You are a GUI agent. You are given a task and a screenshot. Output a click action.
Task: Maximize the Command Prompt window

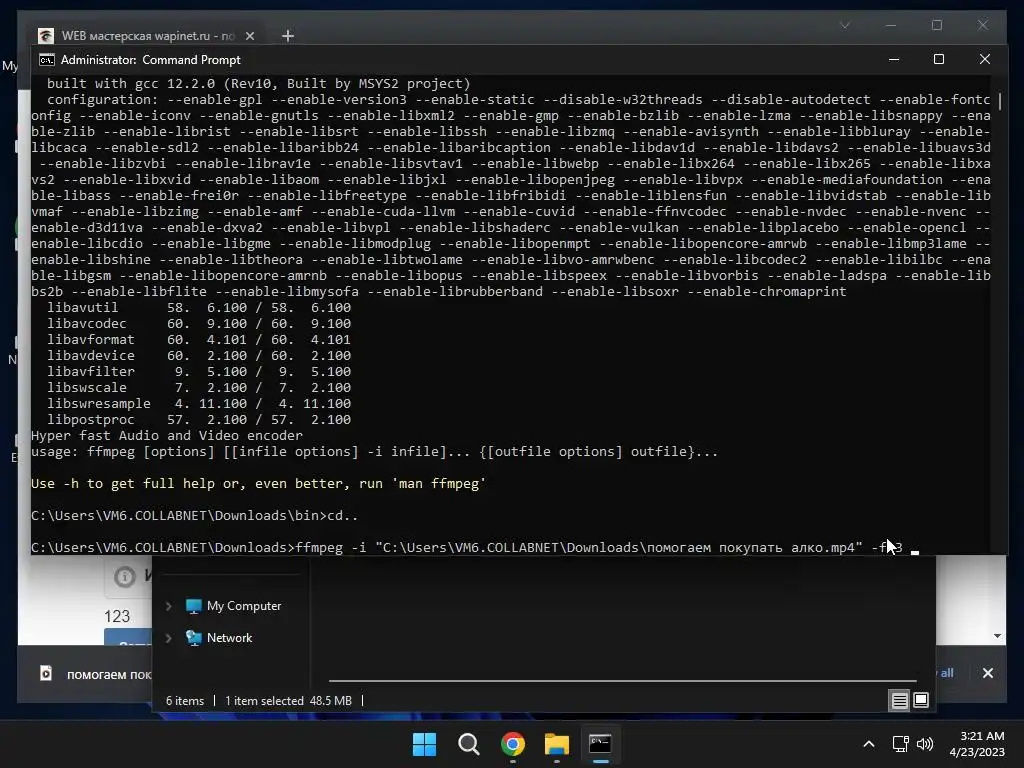[x=938, y=59]
